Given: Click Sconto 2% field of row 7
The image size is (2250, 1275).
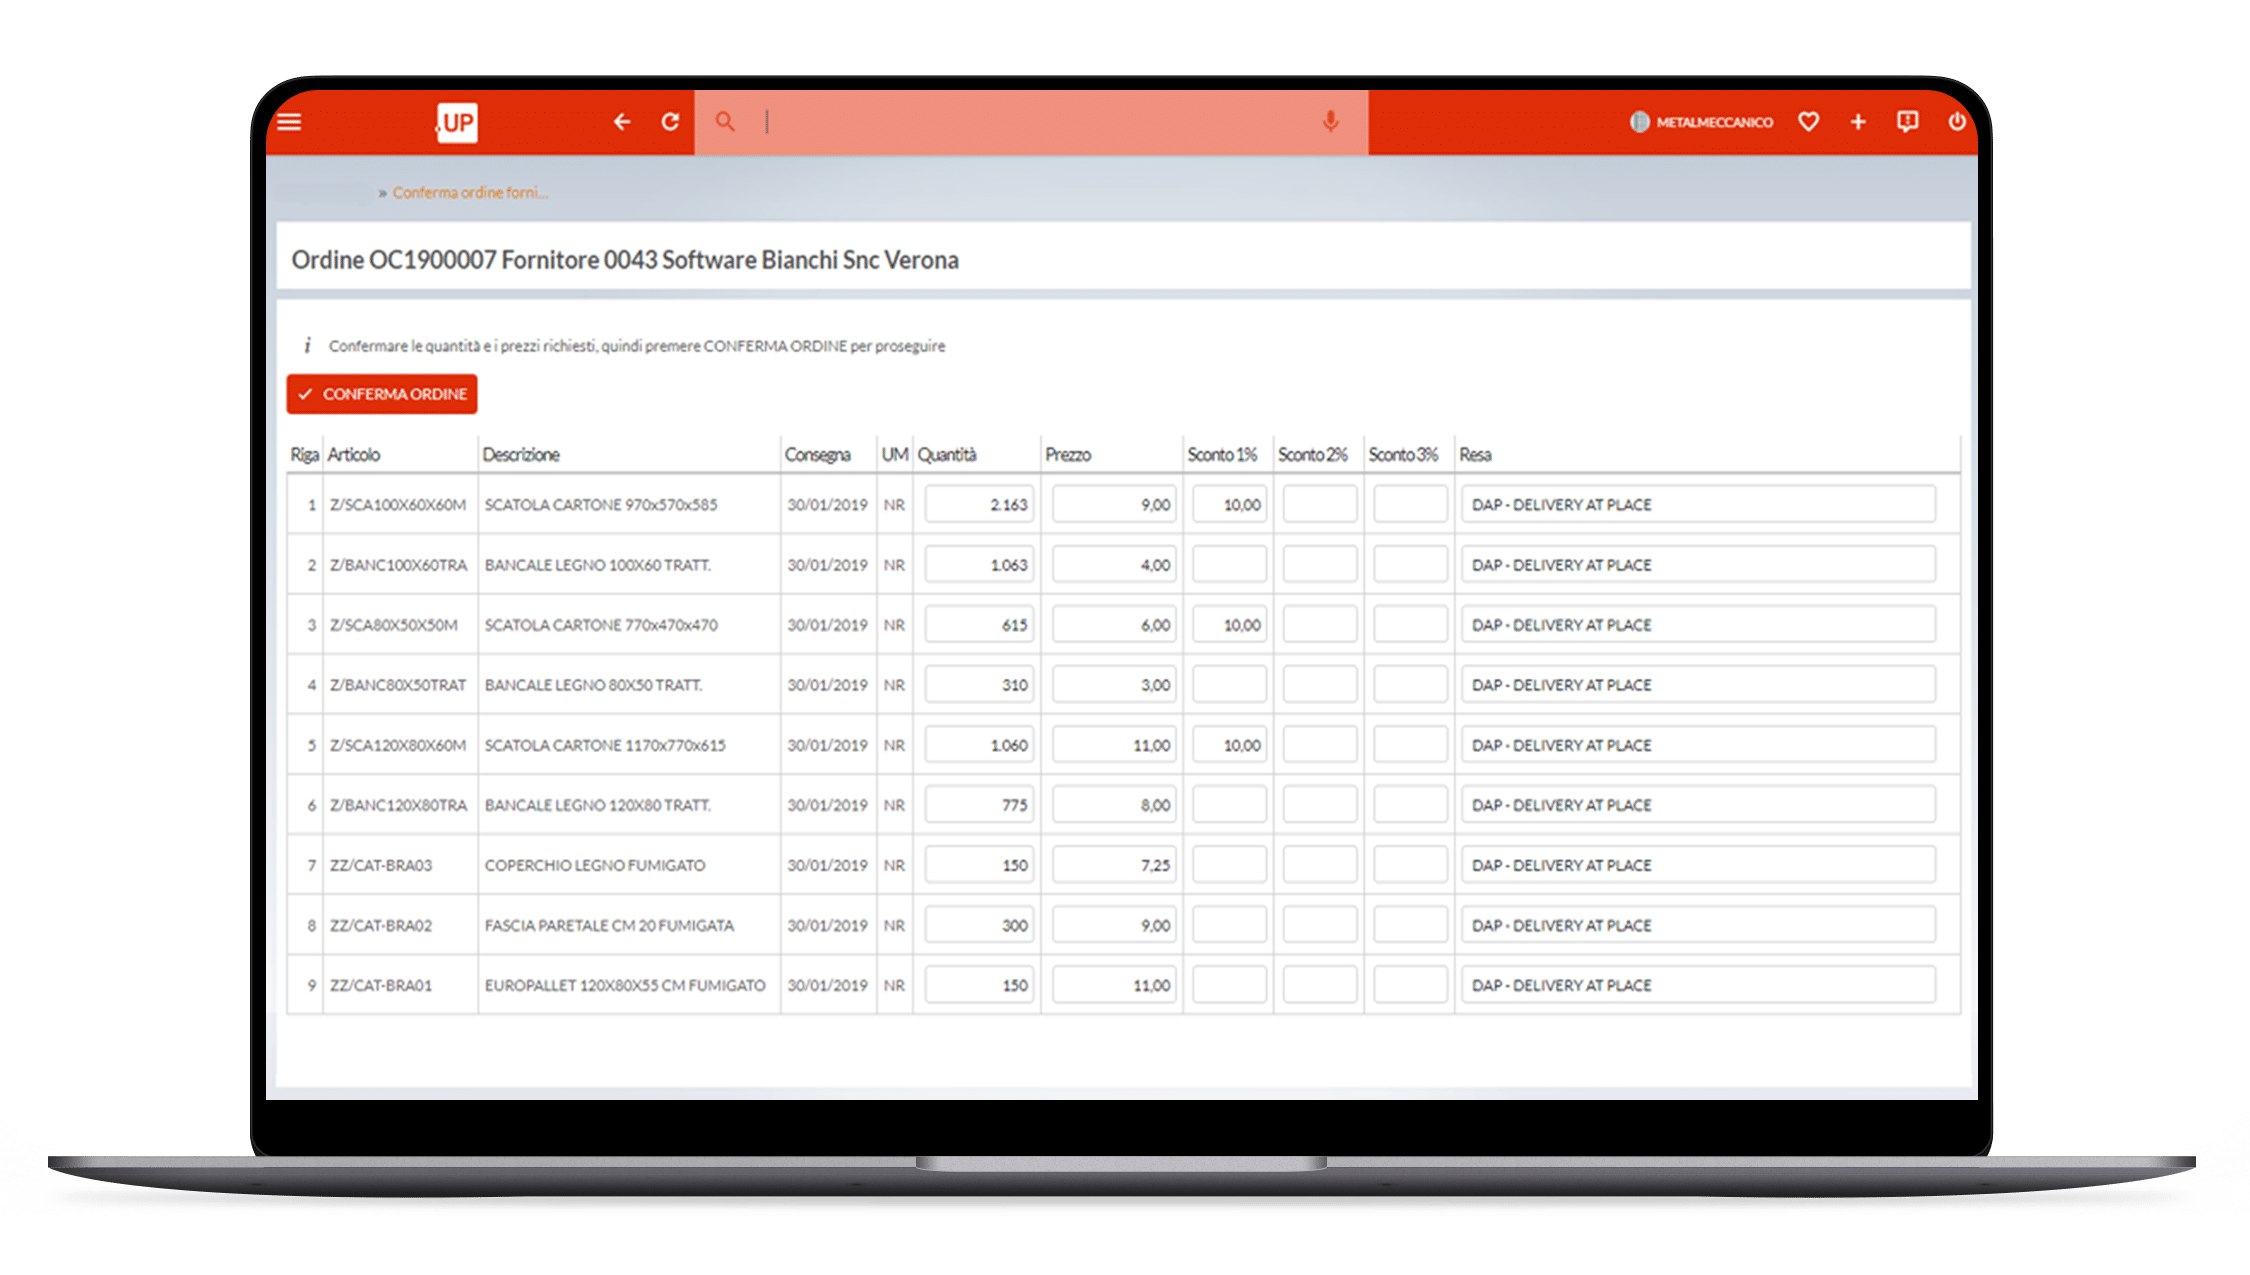Looking at the screenshot, I should [1319, 865].
